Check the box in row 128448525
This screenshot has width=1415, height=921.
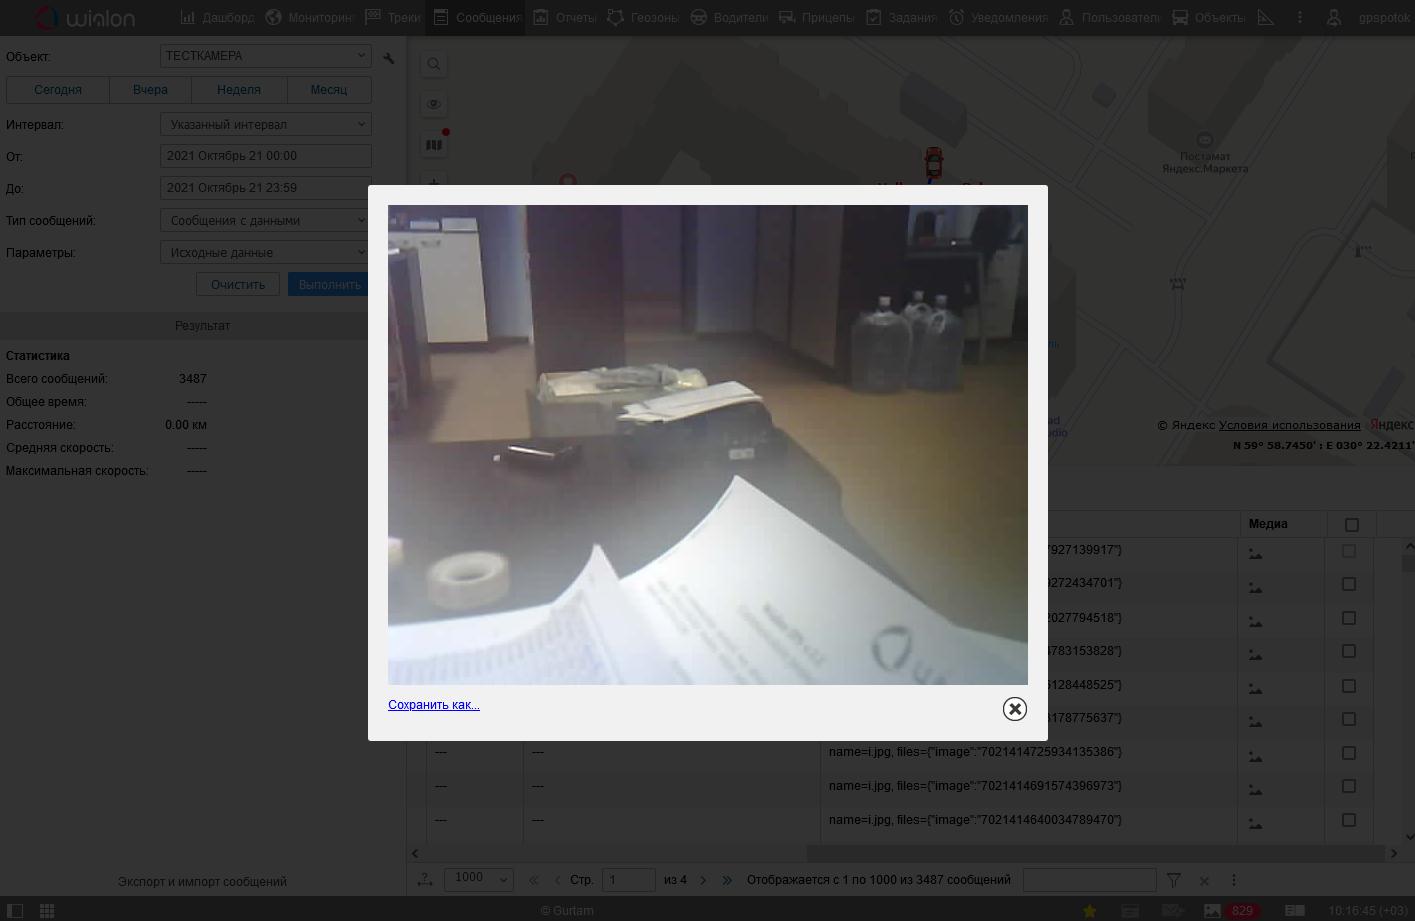(x=1349, y=686)
